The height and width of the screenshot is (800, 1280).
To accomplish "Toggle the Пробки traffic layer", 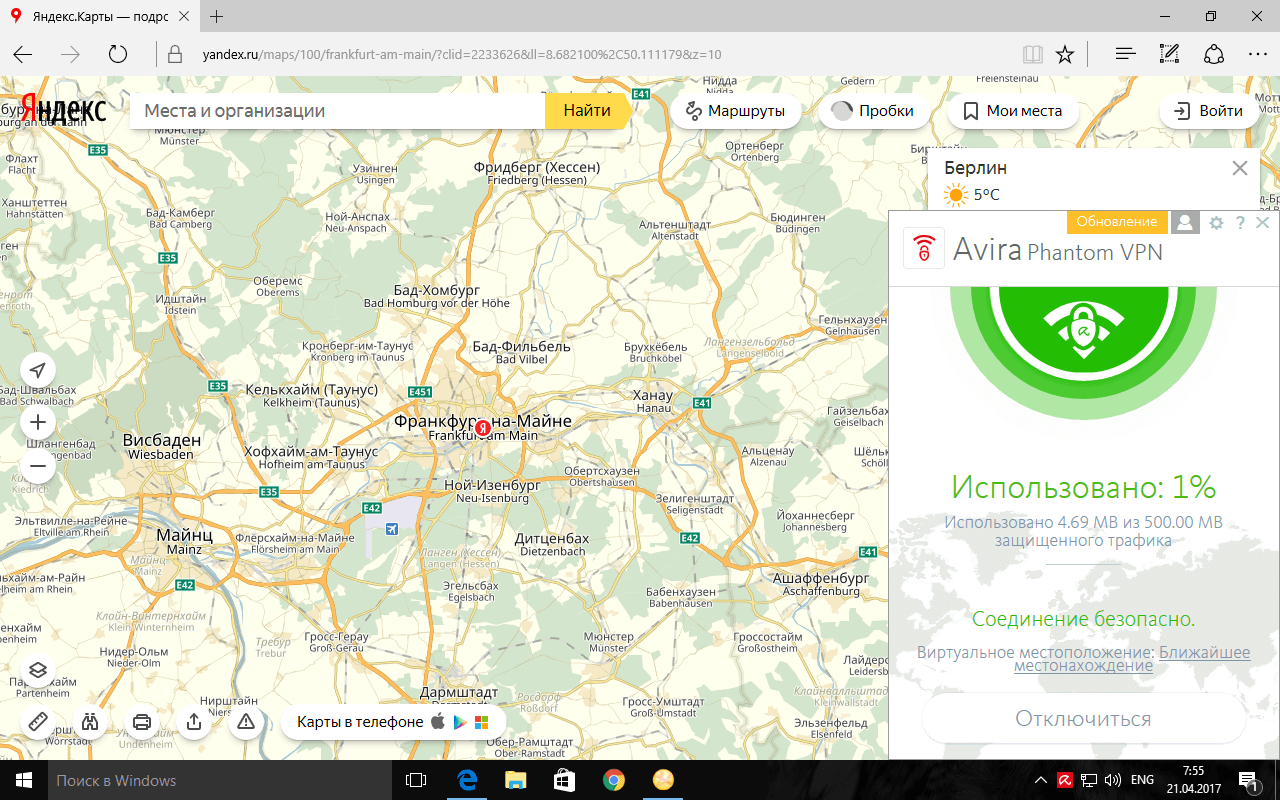I will pyautogui.click(x=873, y=111).
